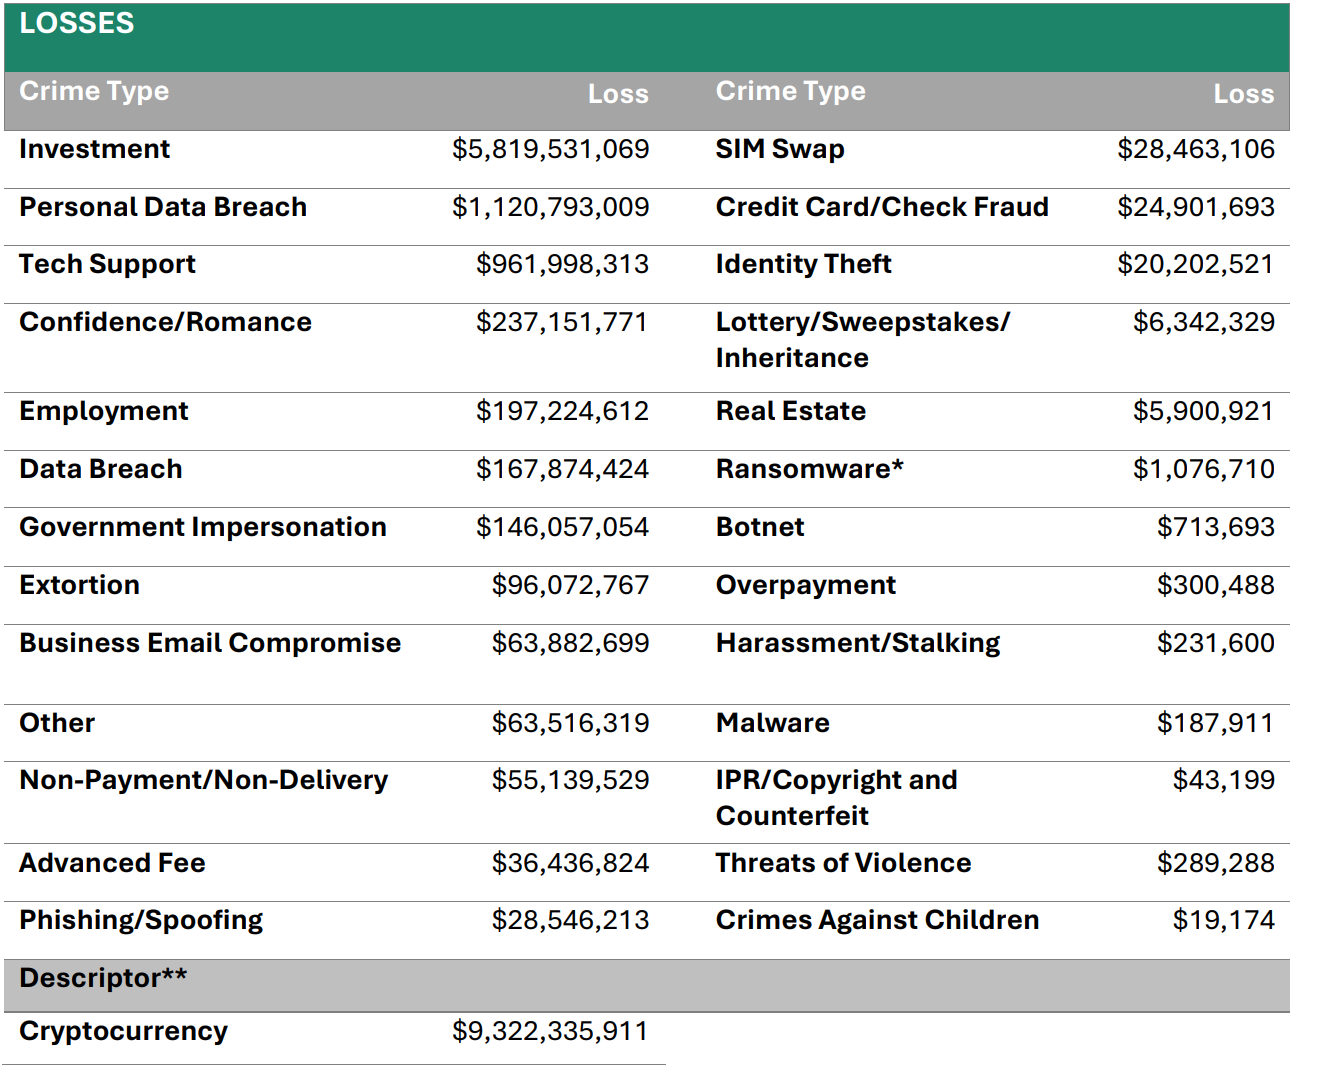The image size is (1320, 1088).
Task: Click the $167,874,424 loss value
Action: coord(562,469)
